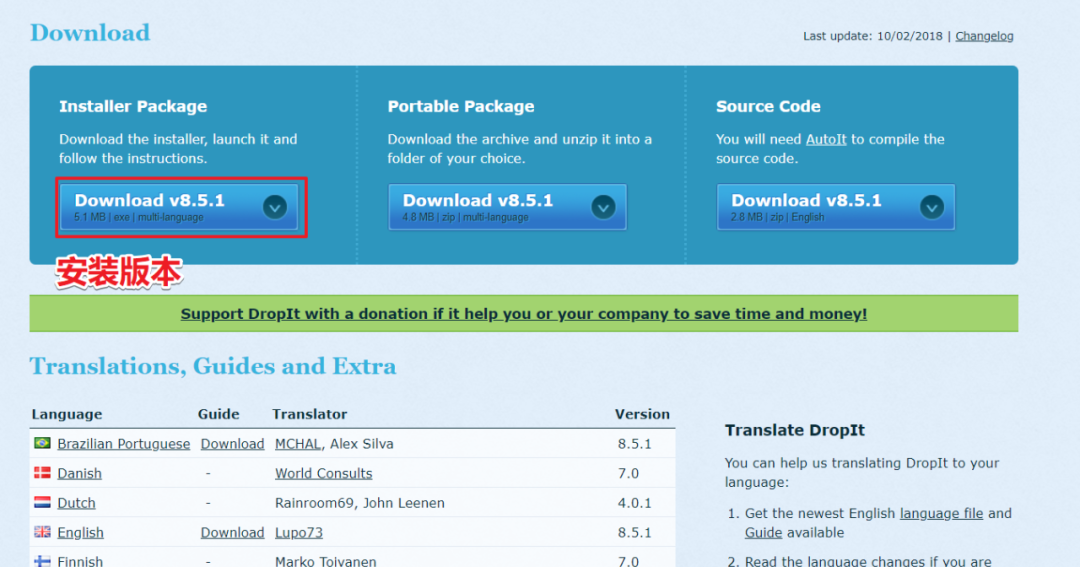This screenshot has height=567, width=1080.
Task: Open MCHAL translator link
Action: 298,444
